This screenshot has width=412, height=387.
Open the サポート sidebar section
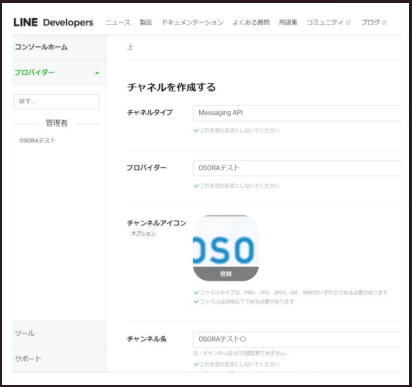click(x=59, y=359)
